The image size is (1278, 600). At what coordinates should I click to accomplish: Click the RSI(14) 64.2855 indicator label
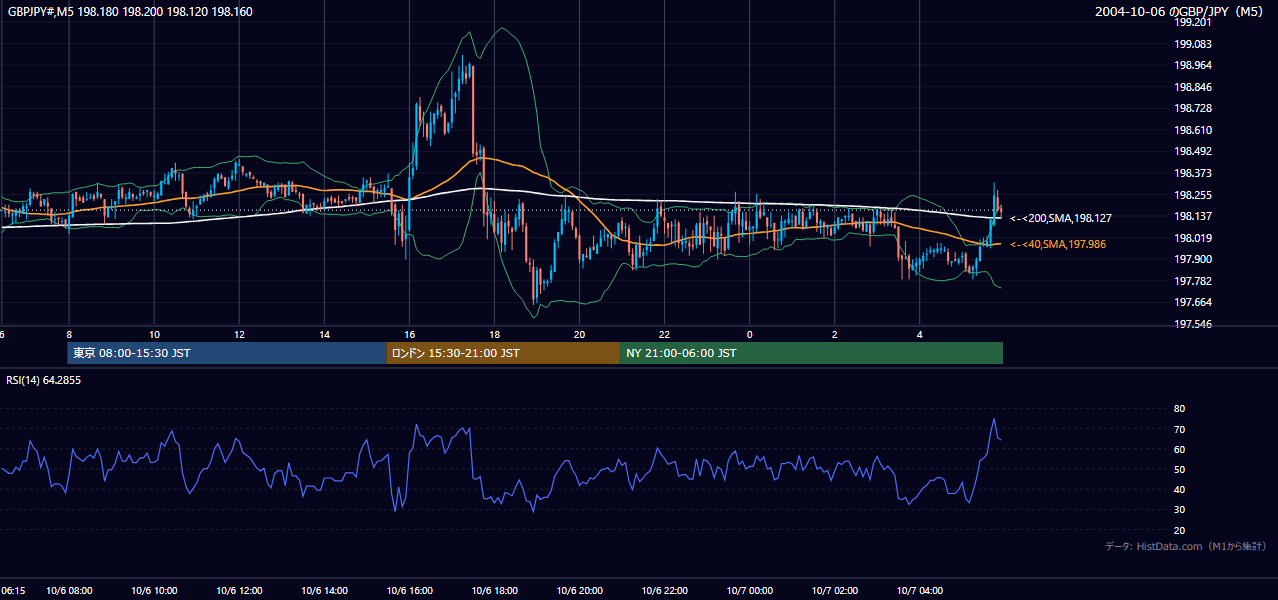coord(44,380)
